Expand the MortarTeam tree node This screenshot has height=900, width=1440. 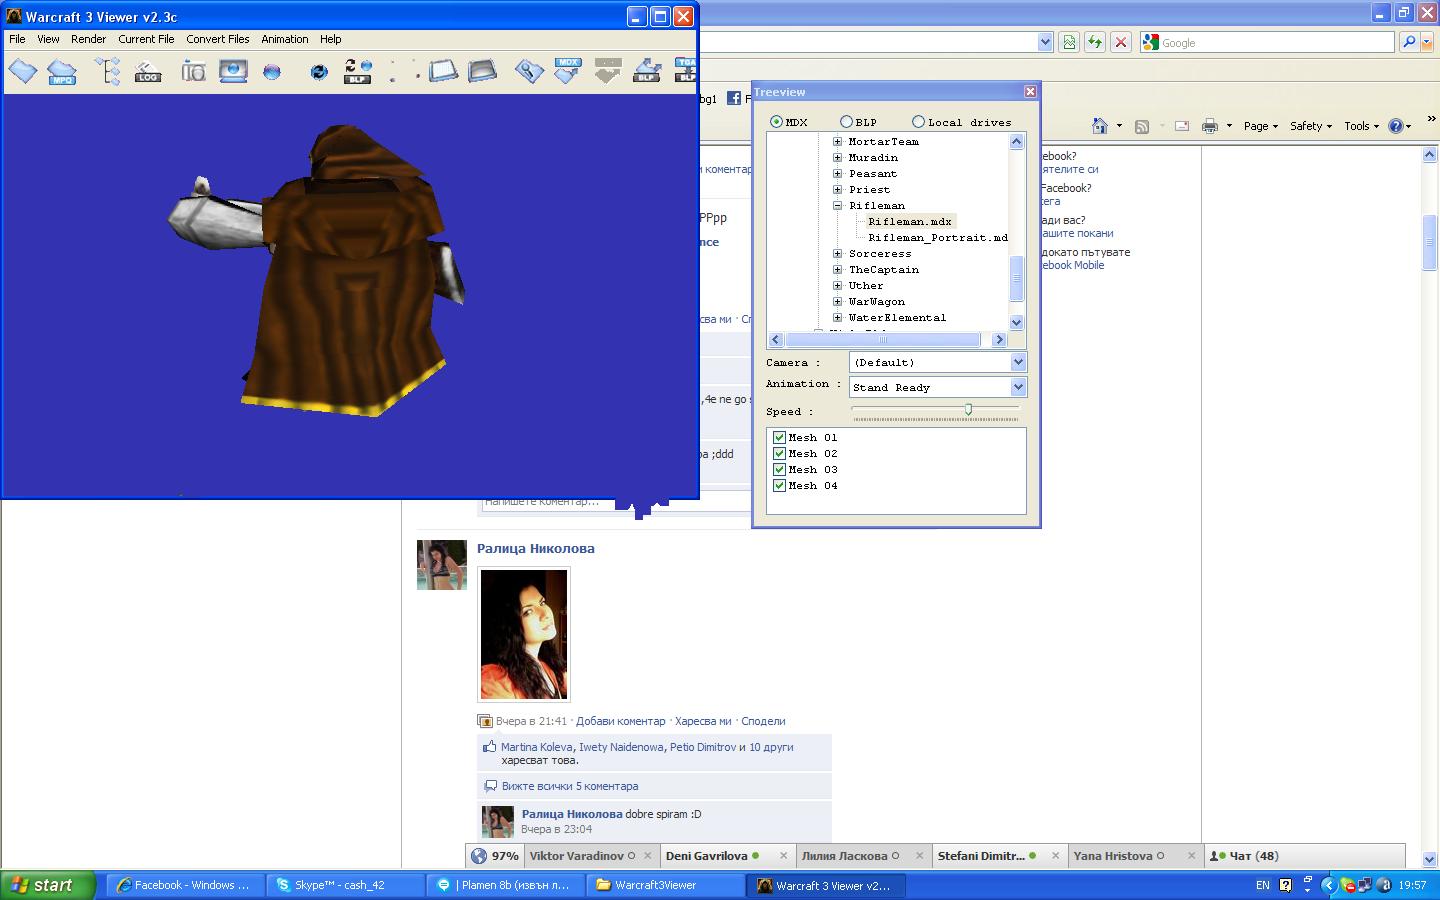tap(838, 142)
